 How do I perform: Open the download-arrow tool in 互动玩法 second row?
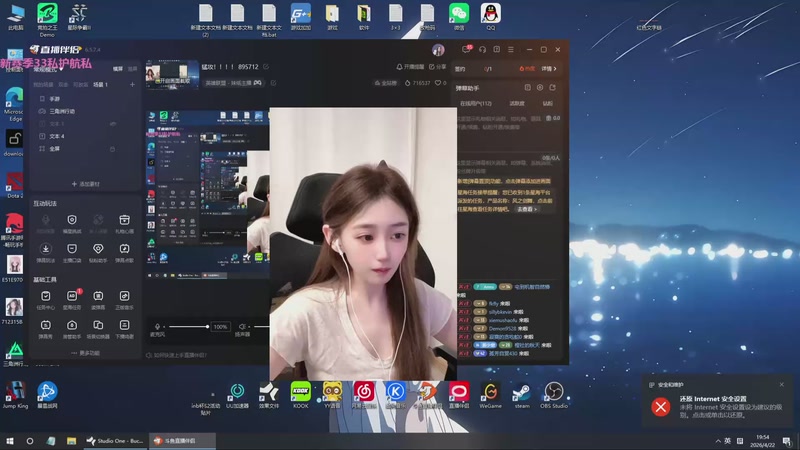click(x=45, y=252)
